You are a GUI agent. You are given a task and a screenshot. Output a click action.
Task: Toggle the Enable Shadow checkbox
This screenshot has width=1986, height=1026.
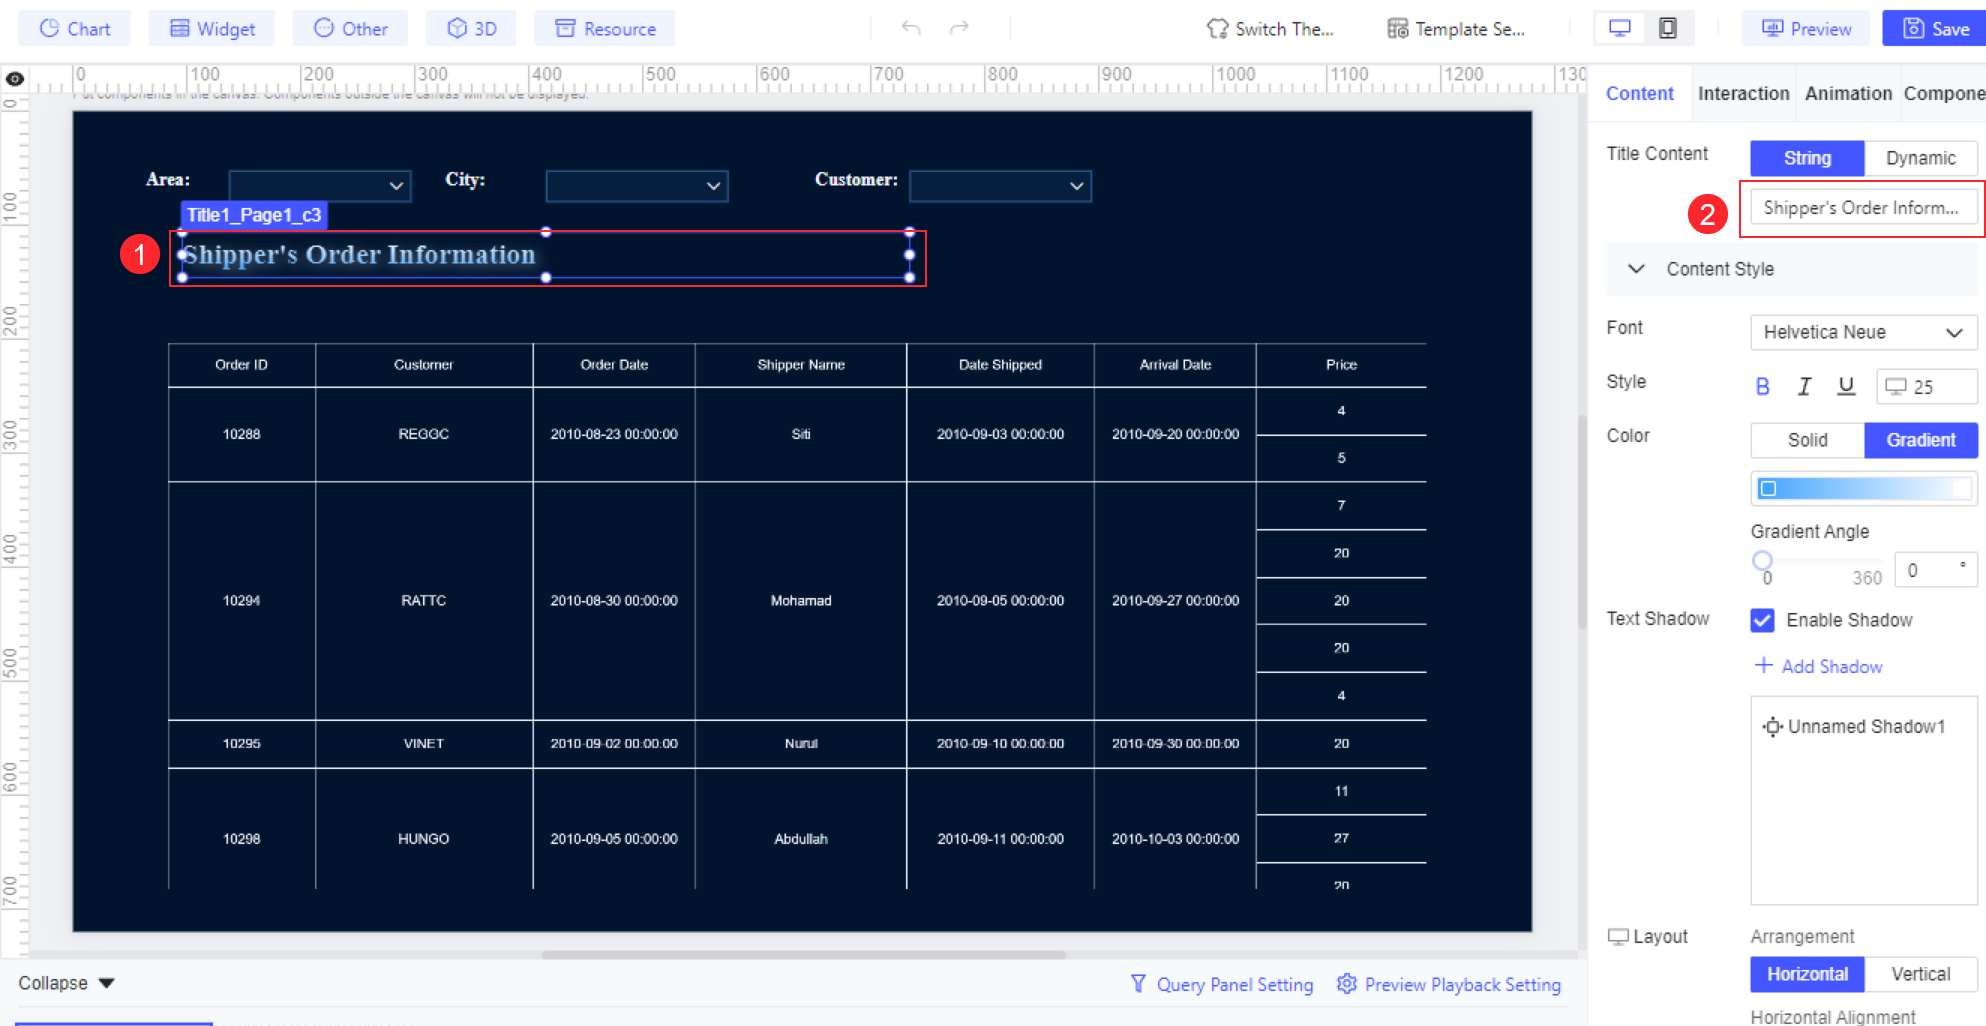point(1762,620)
